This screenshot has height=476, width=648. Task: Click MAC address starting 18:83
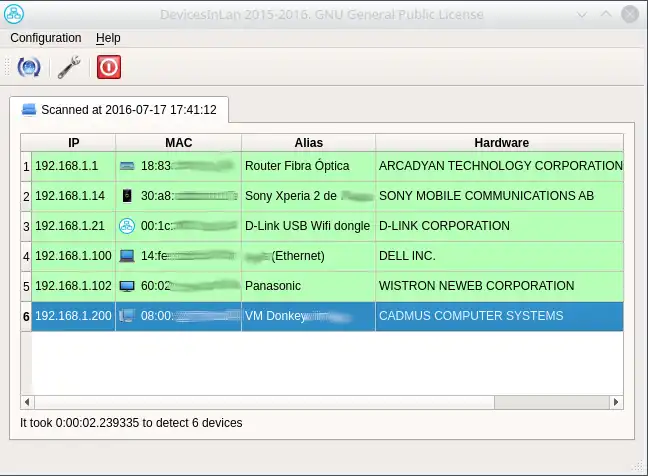click(x=179, y=166)
